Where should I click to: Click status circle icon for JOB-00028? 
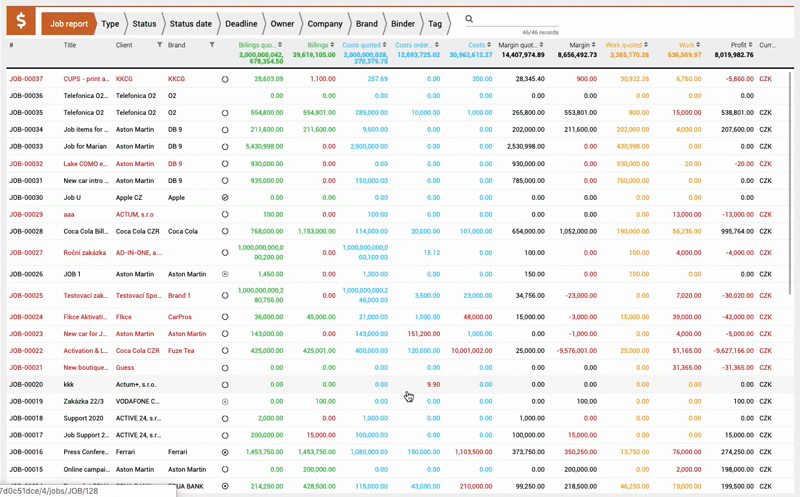[225, 231]
